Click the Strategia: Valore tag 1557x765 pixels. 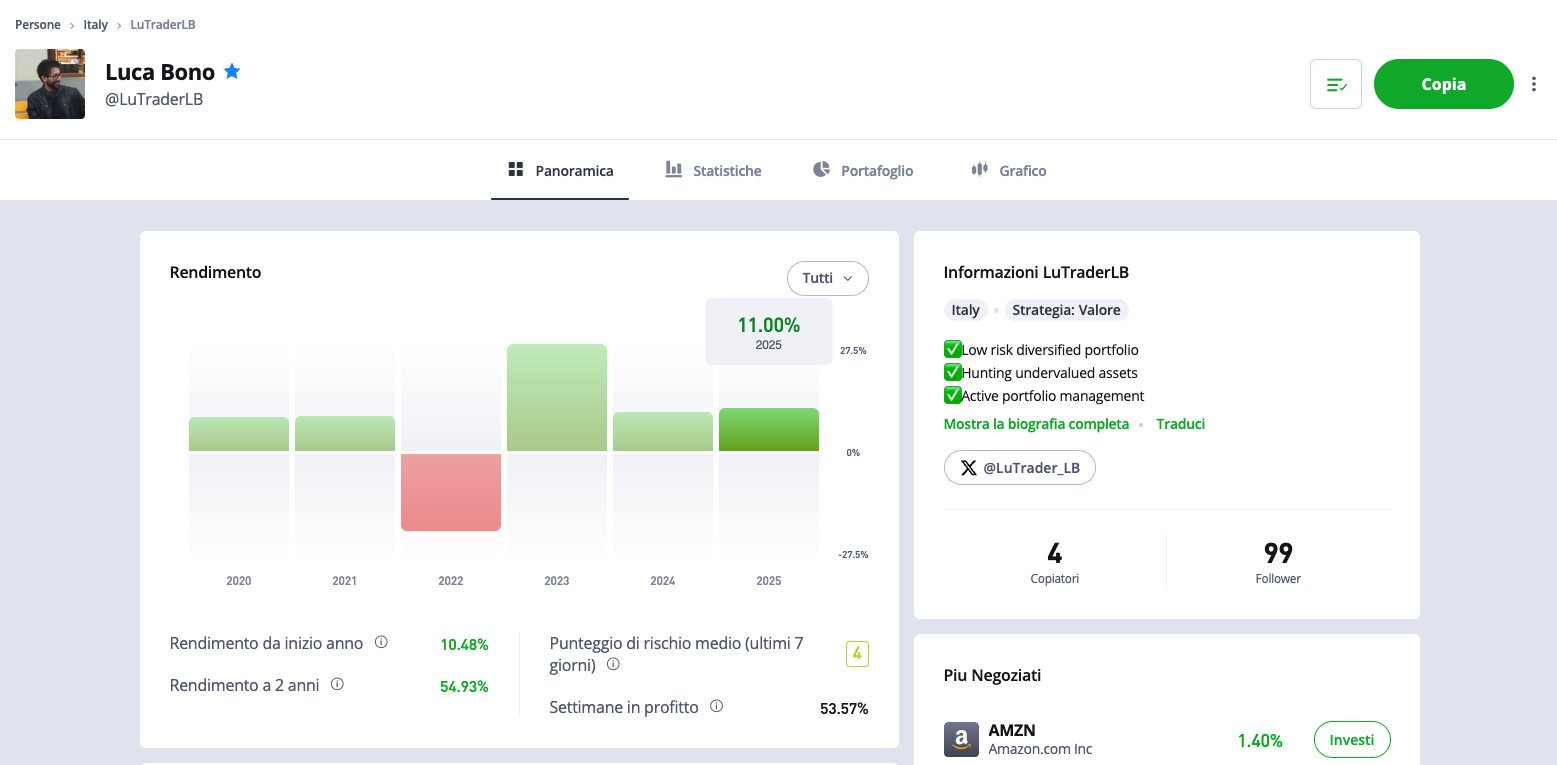tap(1066, 310)
